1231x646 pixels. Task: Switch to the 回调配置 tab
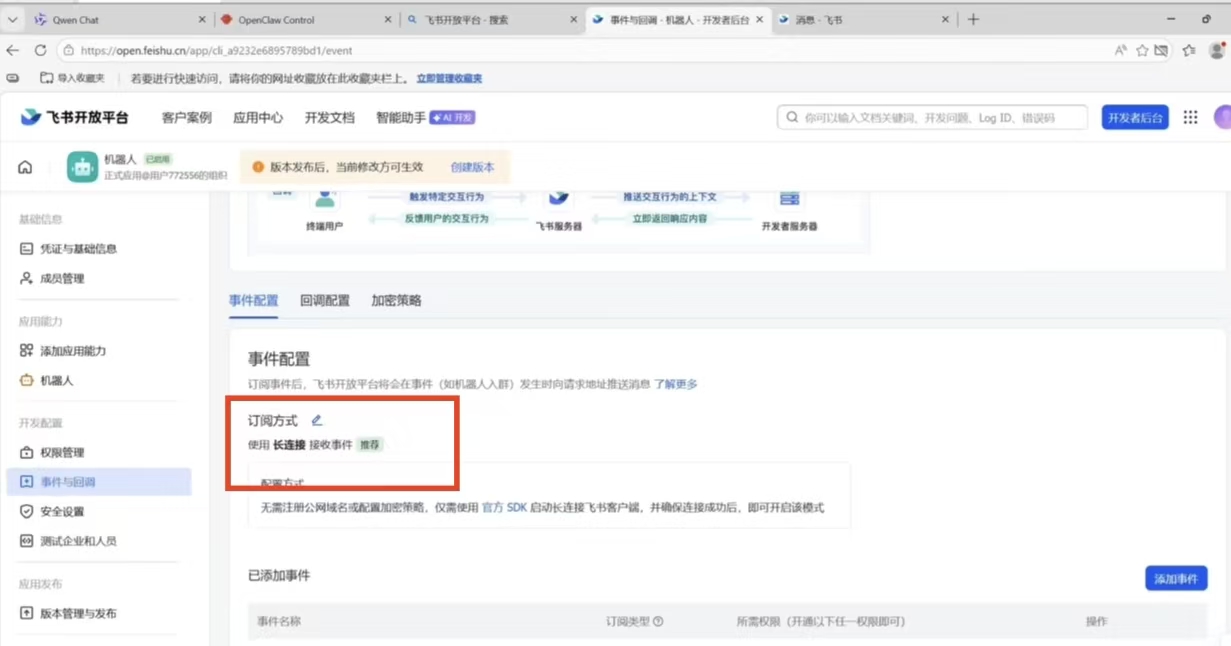(x=325, y=300)
